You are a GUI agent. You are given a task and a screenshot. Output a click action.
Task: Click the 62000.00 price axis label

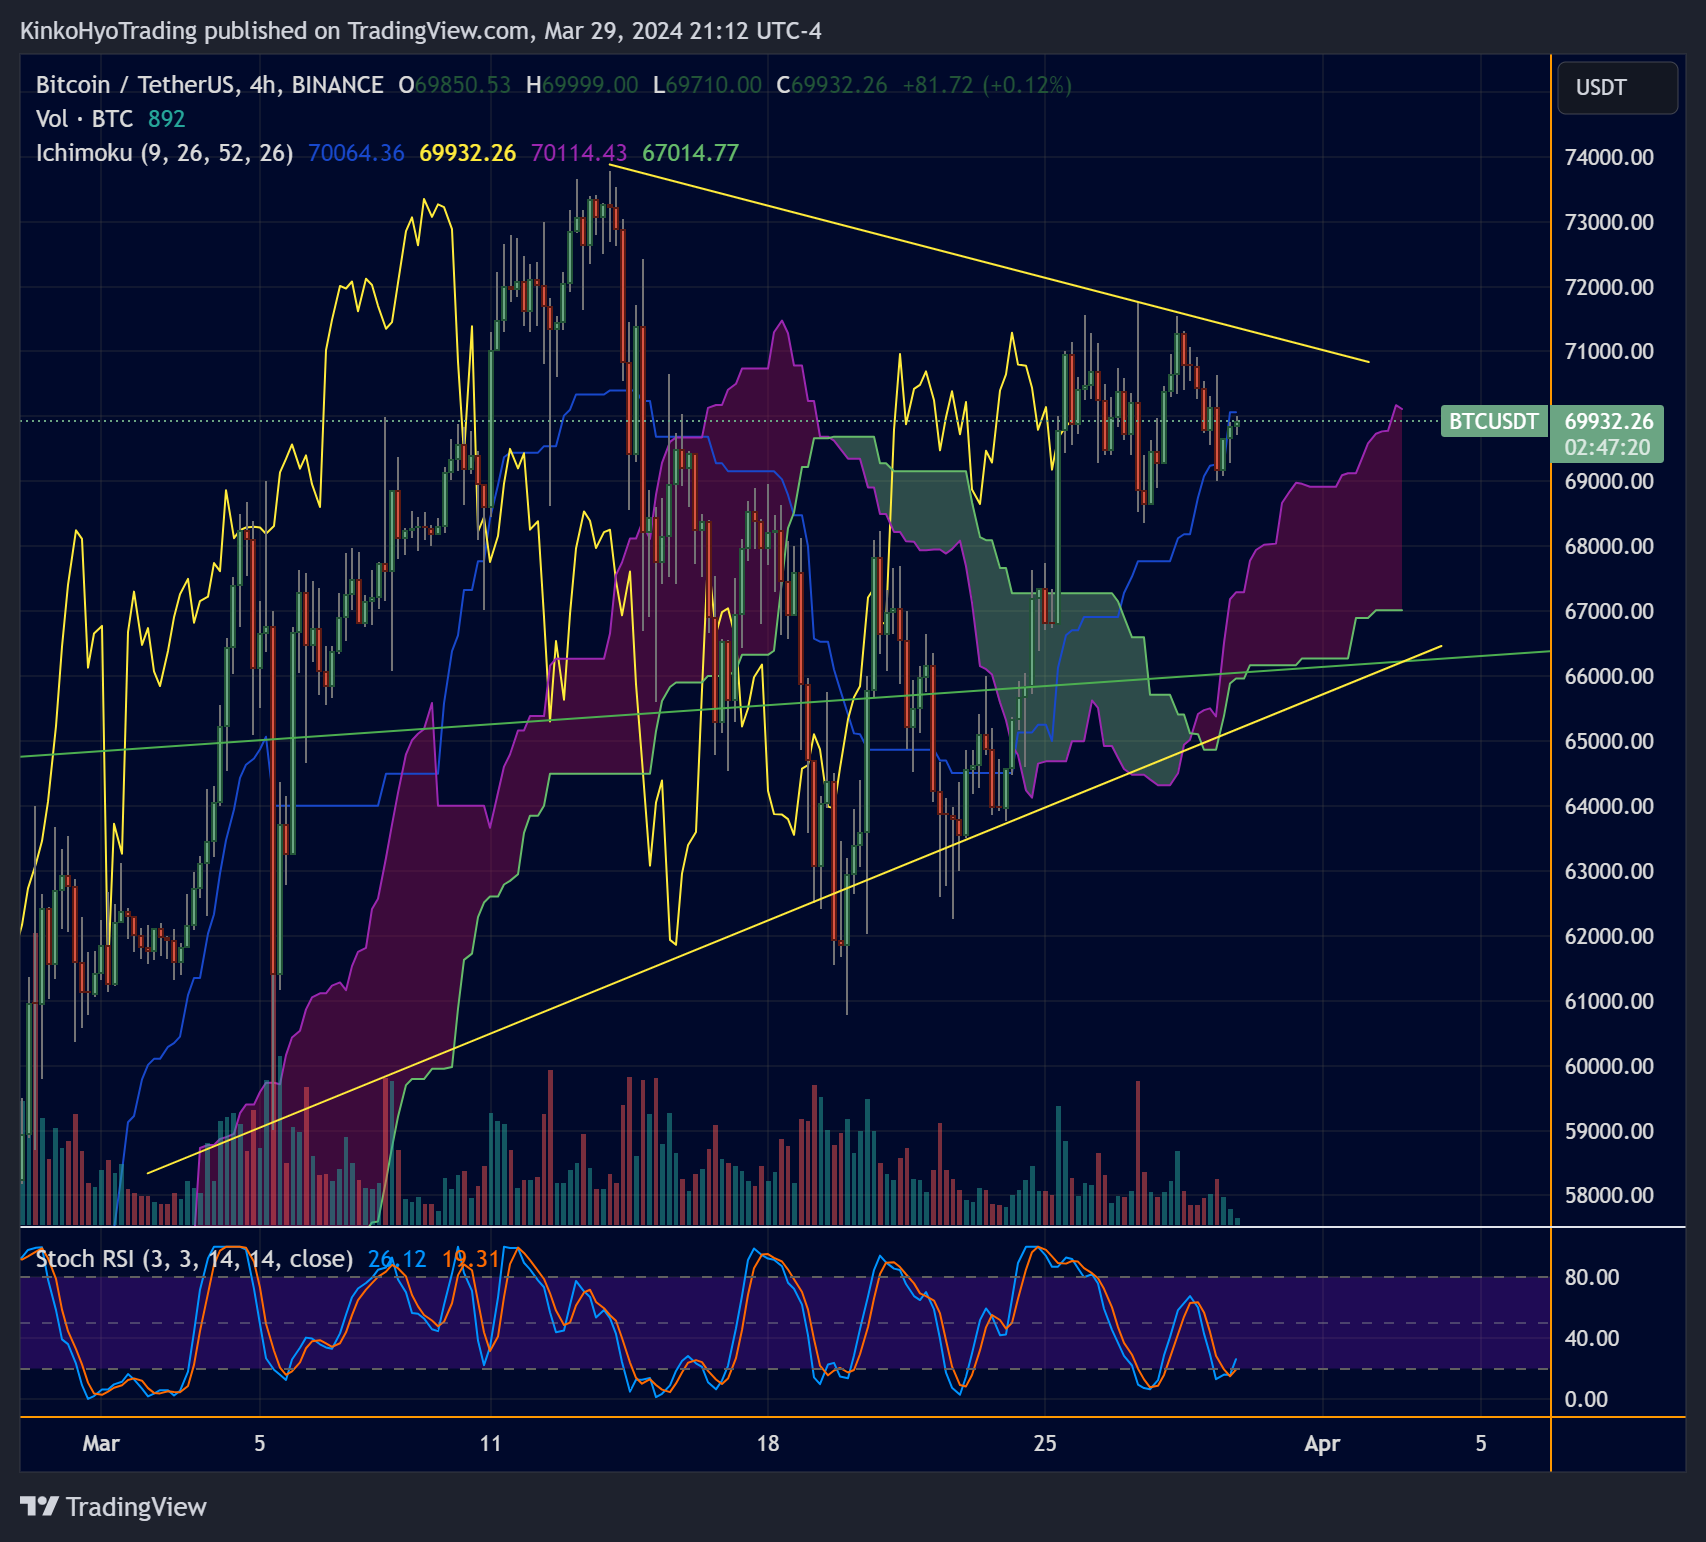(1609, 936)
